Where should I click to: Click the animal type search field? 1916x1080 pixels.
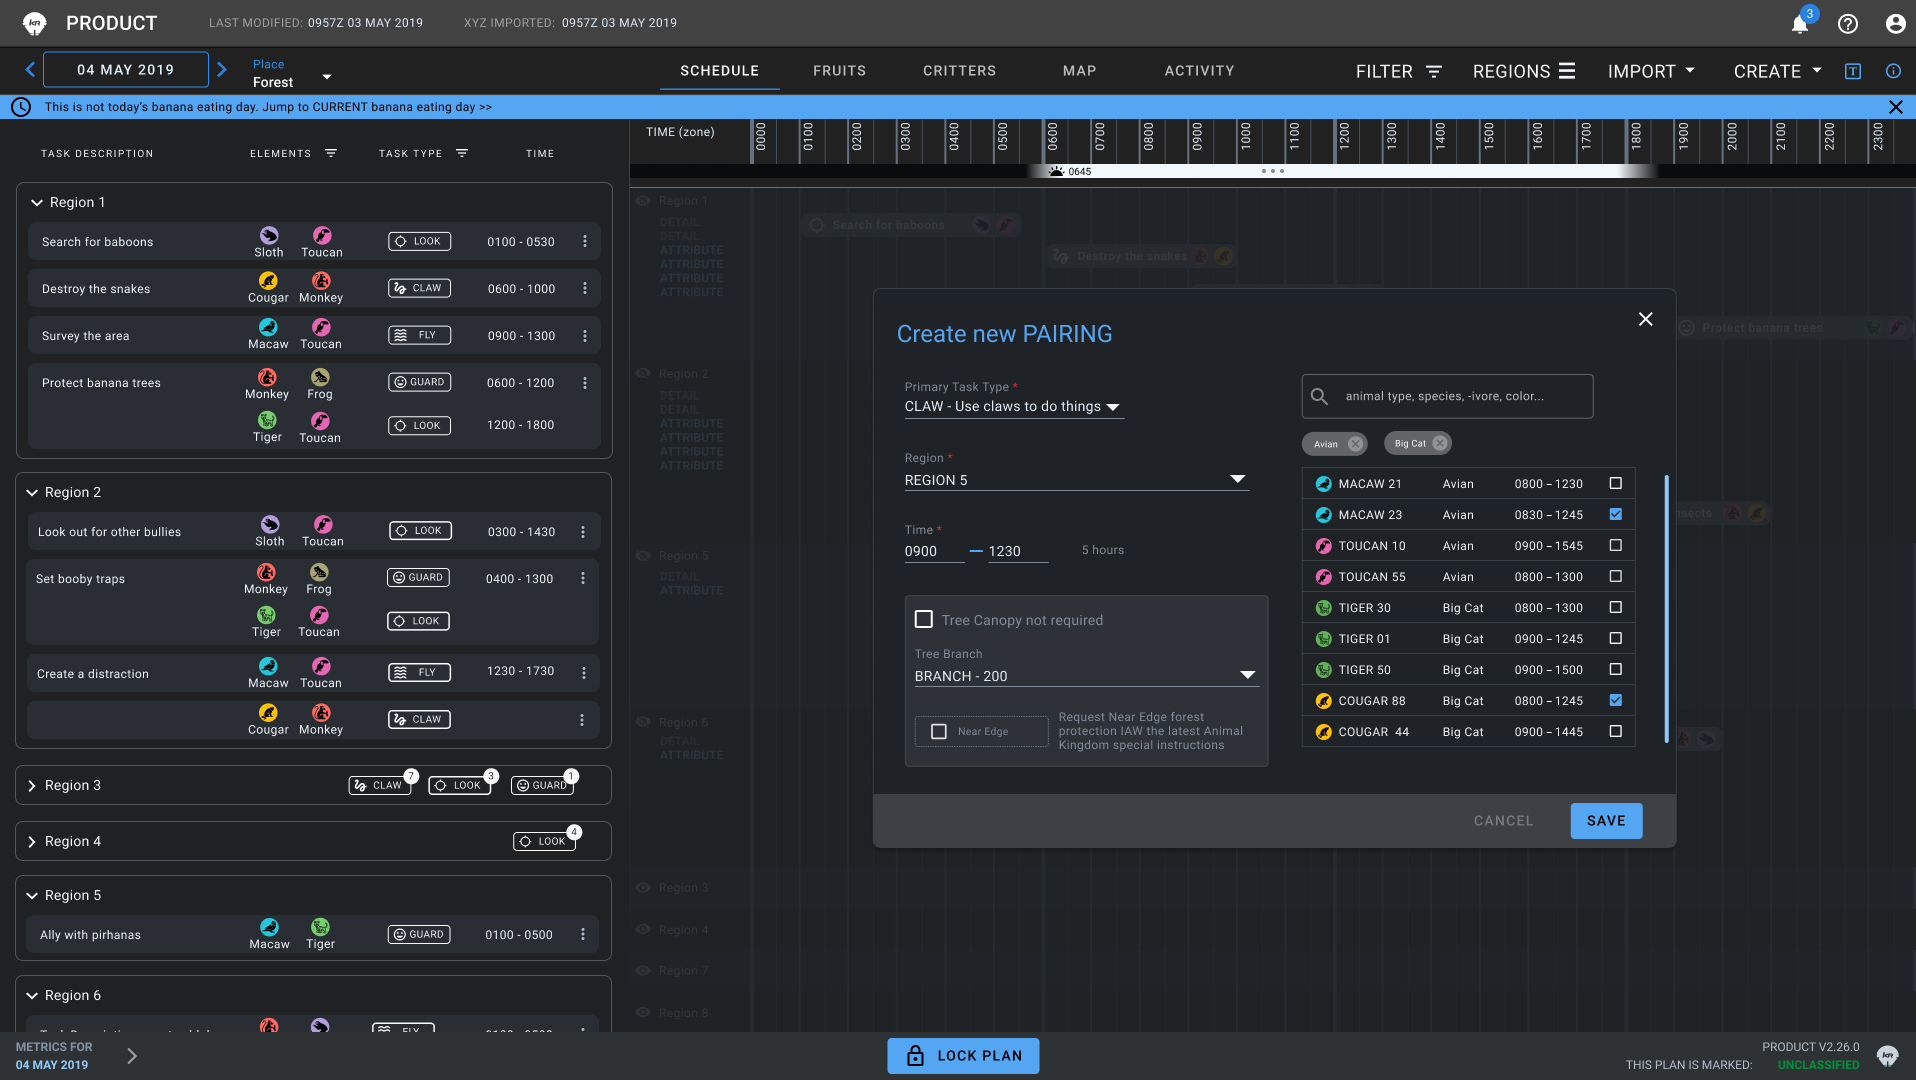click(x=1446, y=396)
